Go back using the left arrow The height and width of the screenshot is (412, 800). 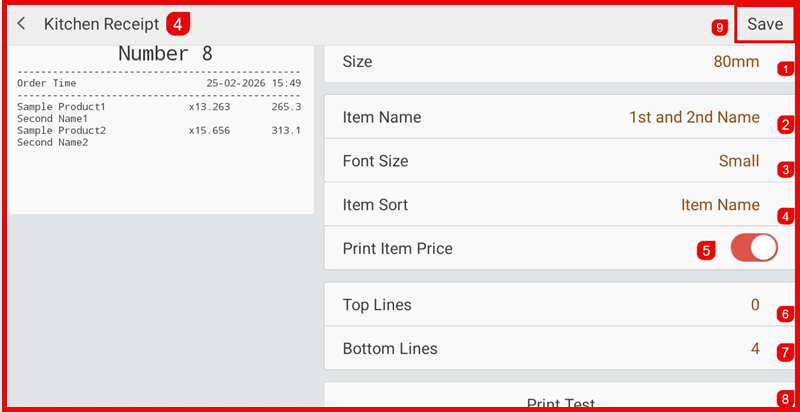click(x=21, y=24)
